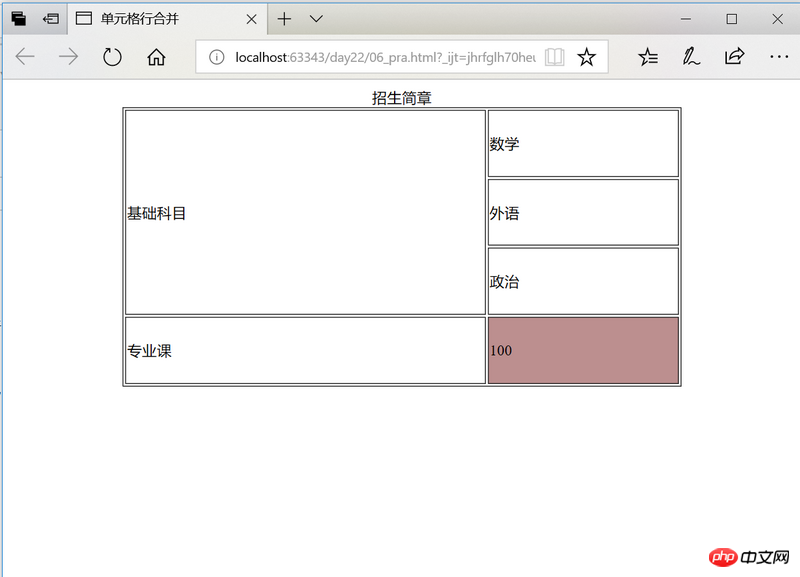This screenshot has width=800, height=577.
Task: Click the pink cell containing 100
Action: tap(583, 351)
